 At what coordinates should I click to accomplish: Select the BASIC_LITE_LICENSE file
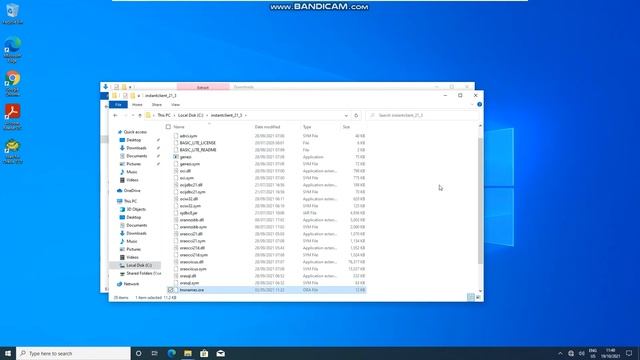(x=198, y=143)
